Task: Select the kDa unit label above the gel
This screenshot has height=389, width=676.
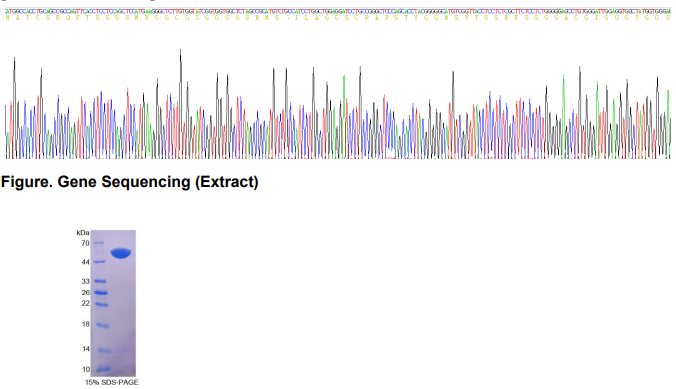Action: pos(83,232)
